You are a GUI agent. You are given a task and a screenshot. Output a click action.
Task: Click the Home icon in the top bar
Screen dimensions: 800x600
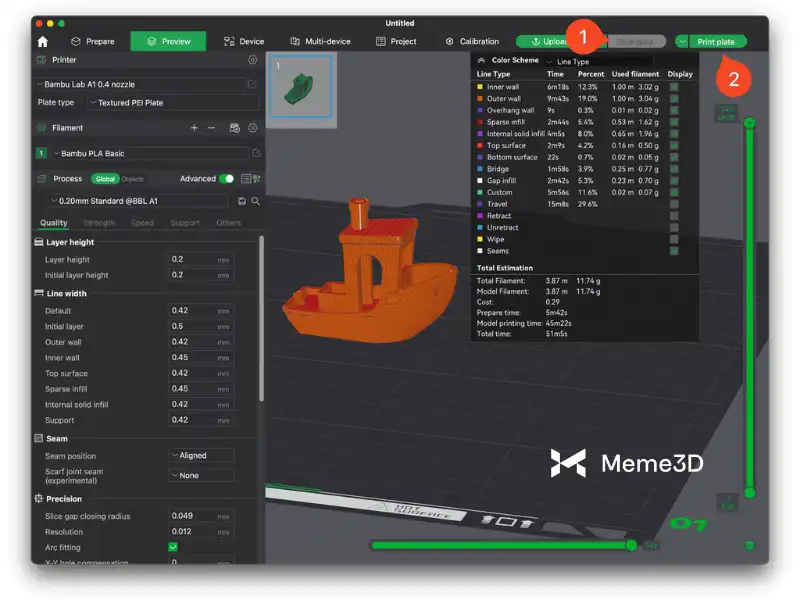point(42,42)
